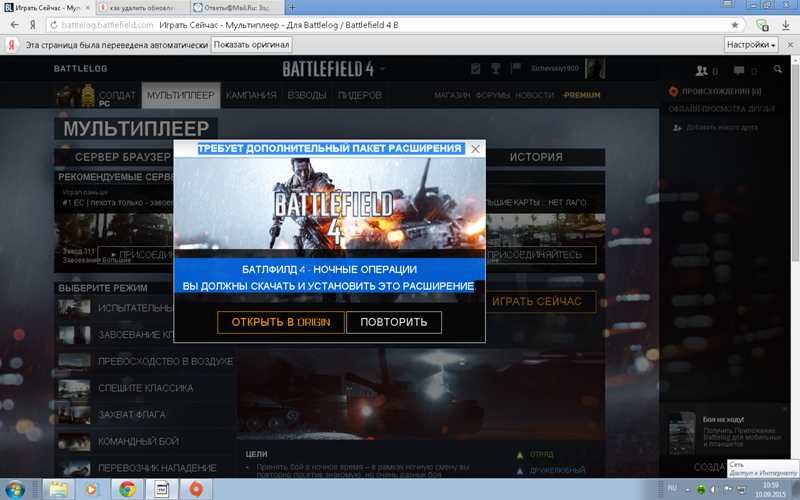Open the ФОРУМЫ link
Viewport: 800px width, 500px height.
tap(492, 95)
